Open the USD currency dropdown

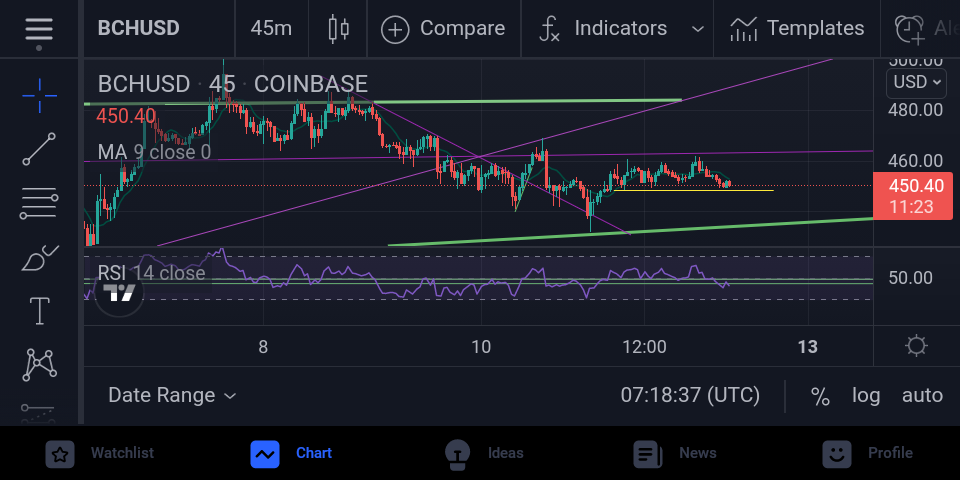coord(916,82)
